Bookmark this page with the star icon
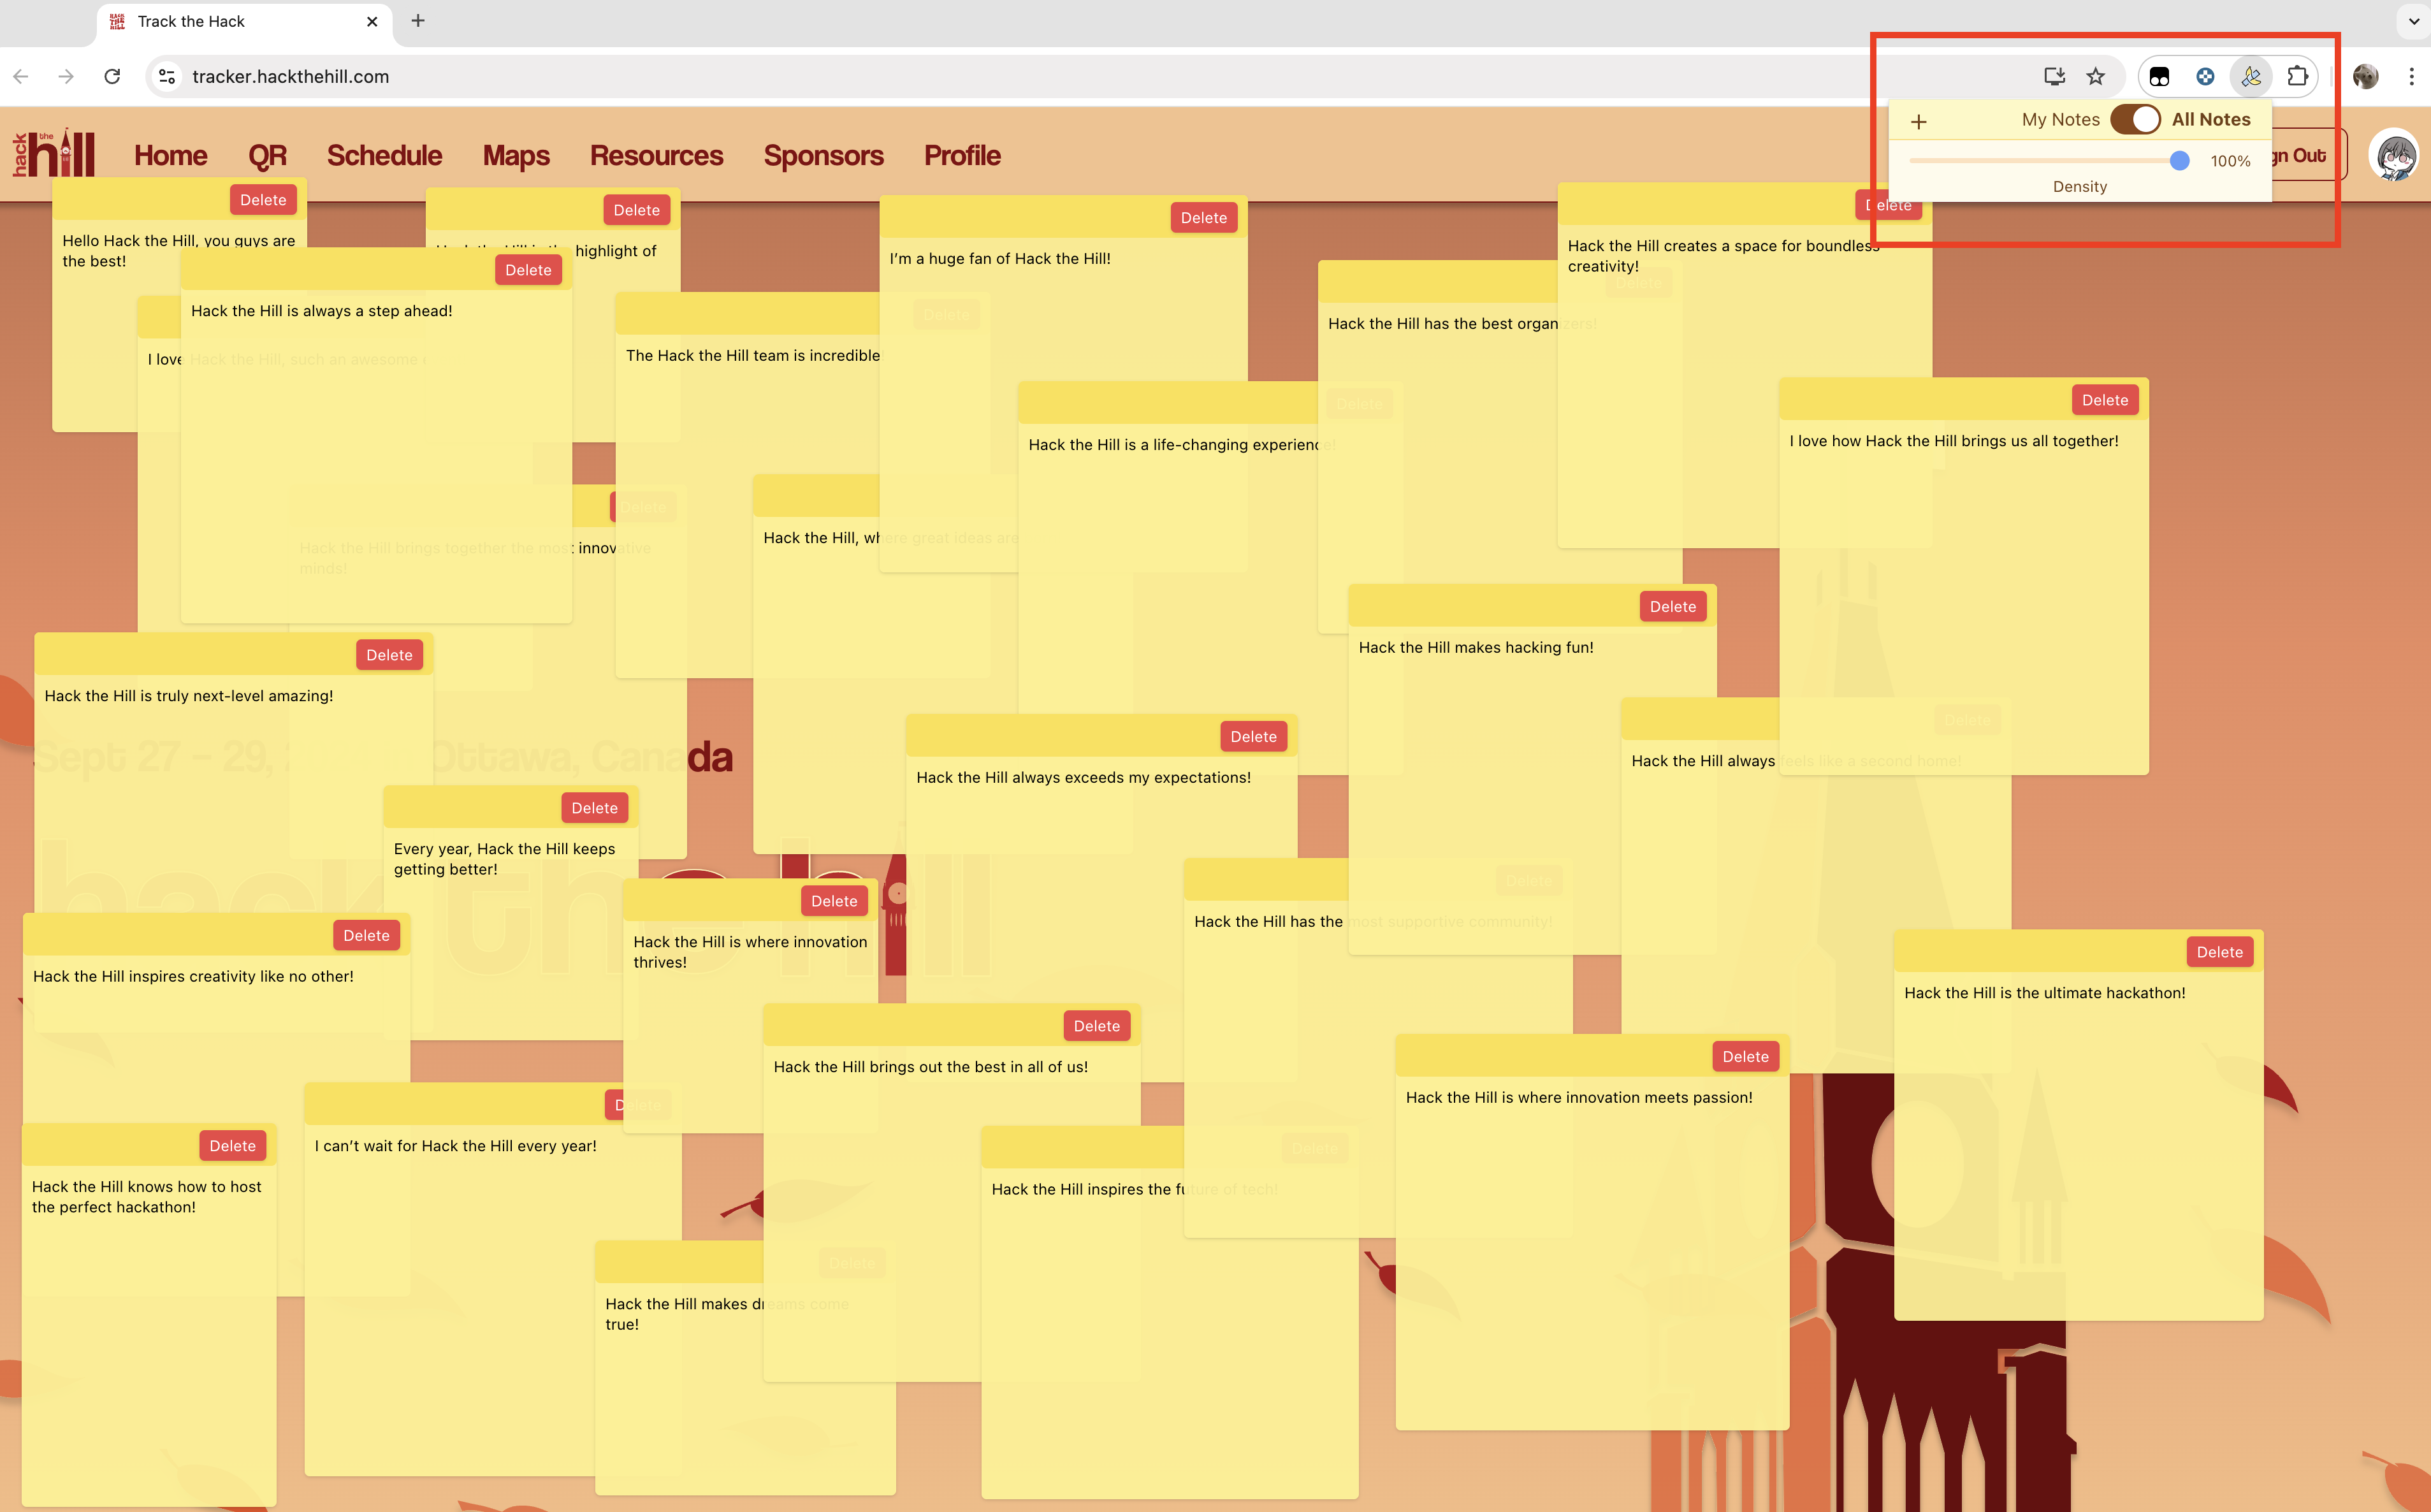The width and height of the screenshot is (2431, 1512). tap(2096, 76)
